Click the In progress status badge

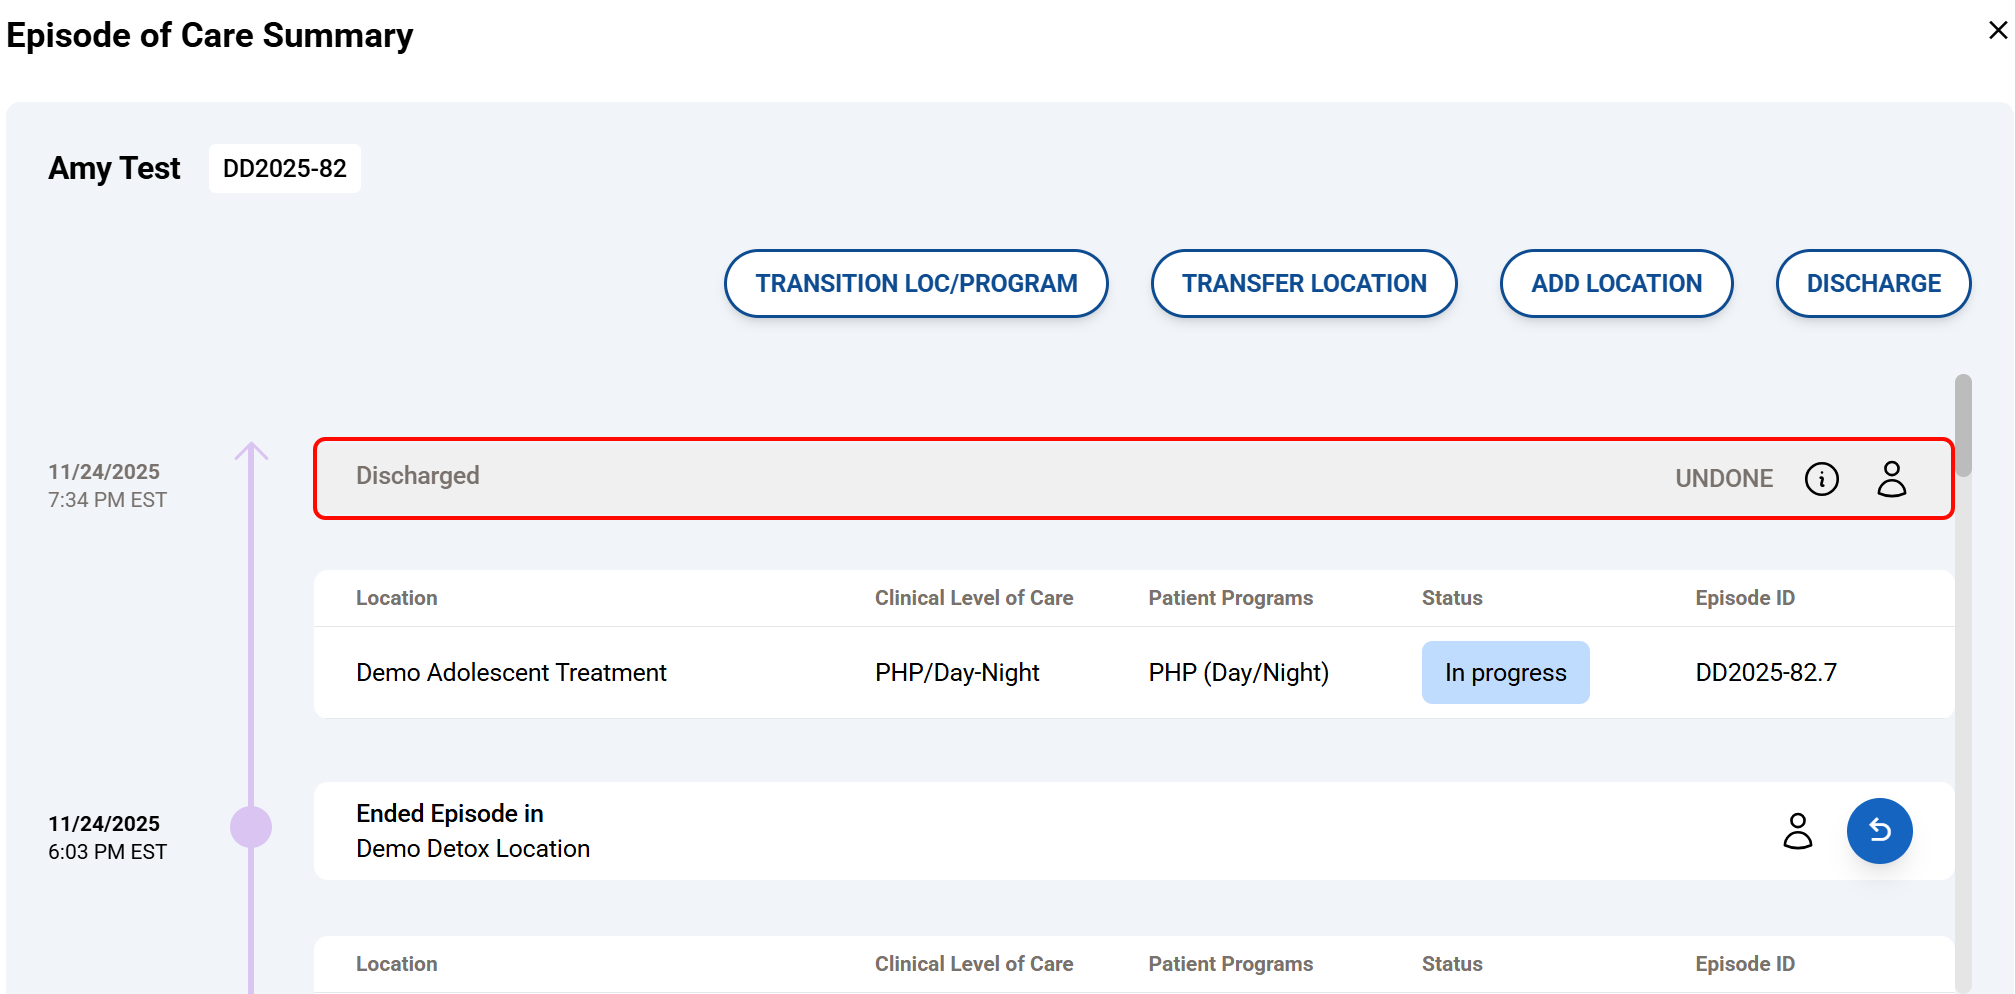[1504, 673]
